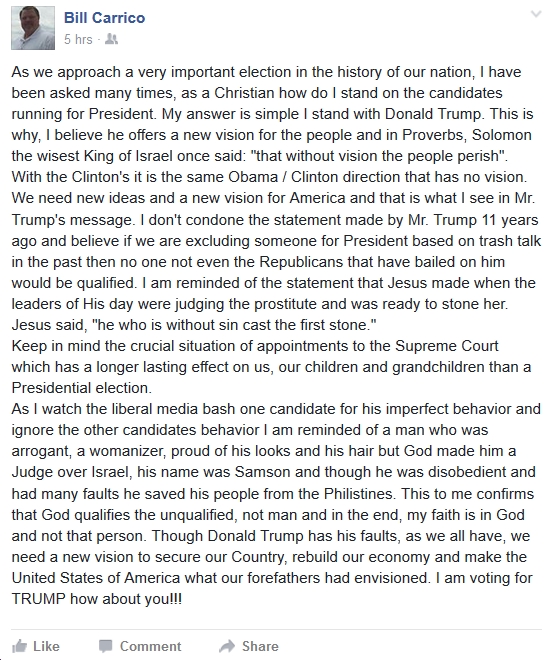Screen dimensions: 551x660
Task: Open Bill Carrico's profile picture
Action: pos(33,28)
